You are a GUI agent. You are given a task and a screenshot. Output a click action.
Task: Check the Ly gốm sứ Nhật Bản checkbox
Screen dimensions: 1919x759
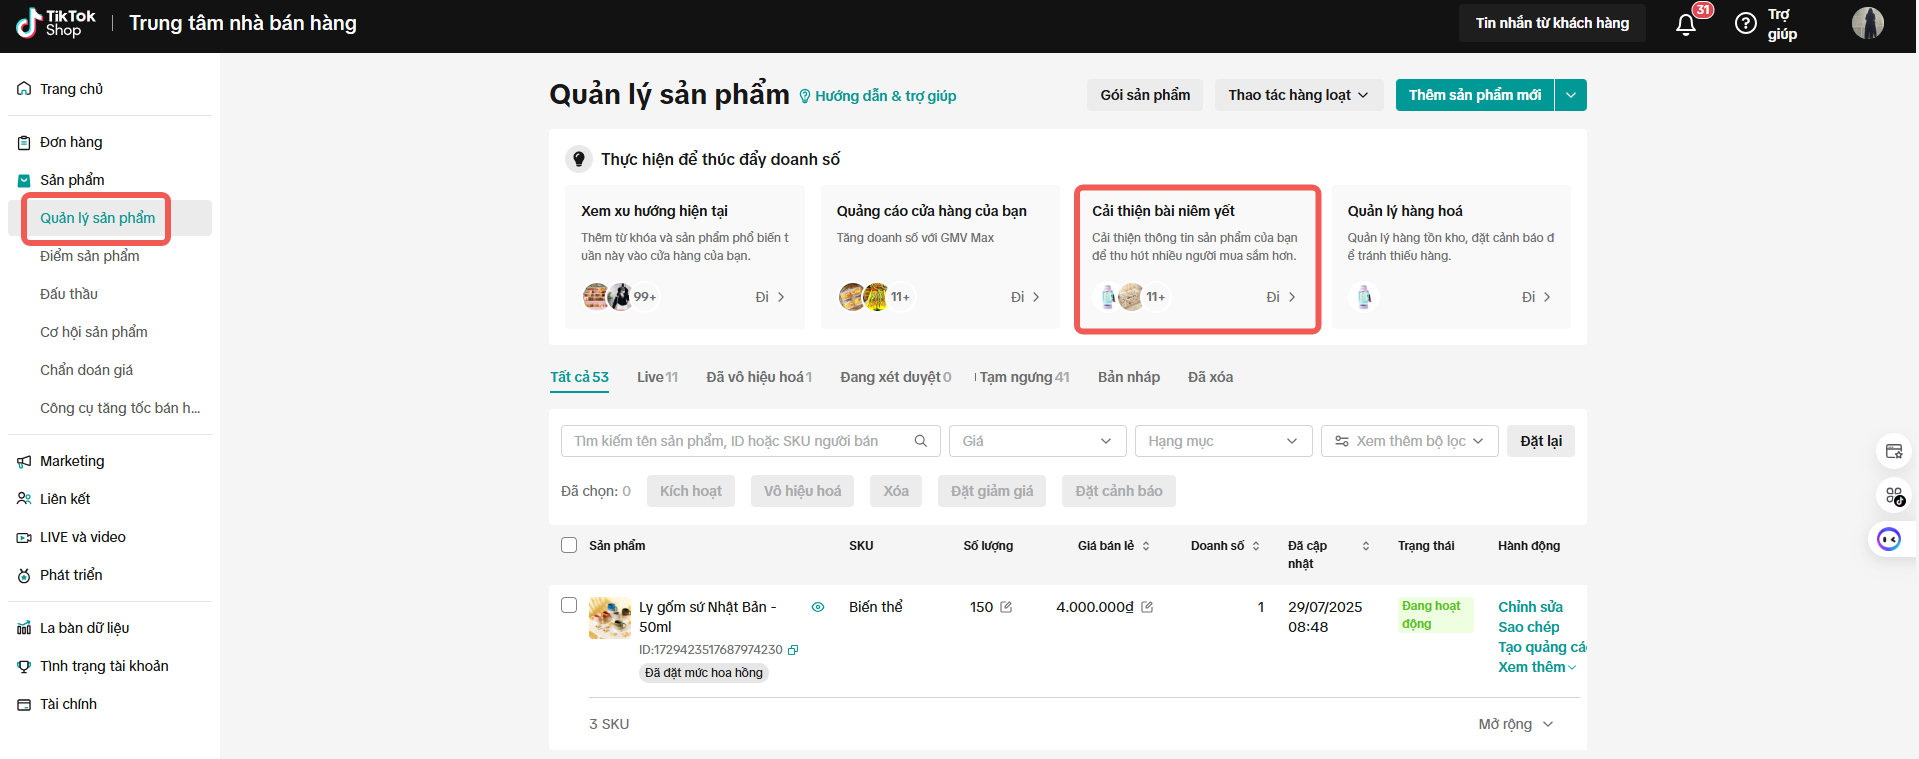569,605
